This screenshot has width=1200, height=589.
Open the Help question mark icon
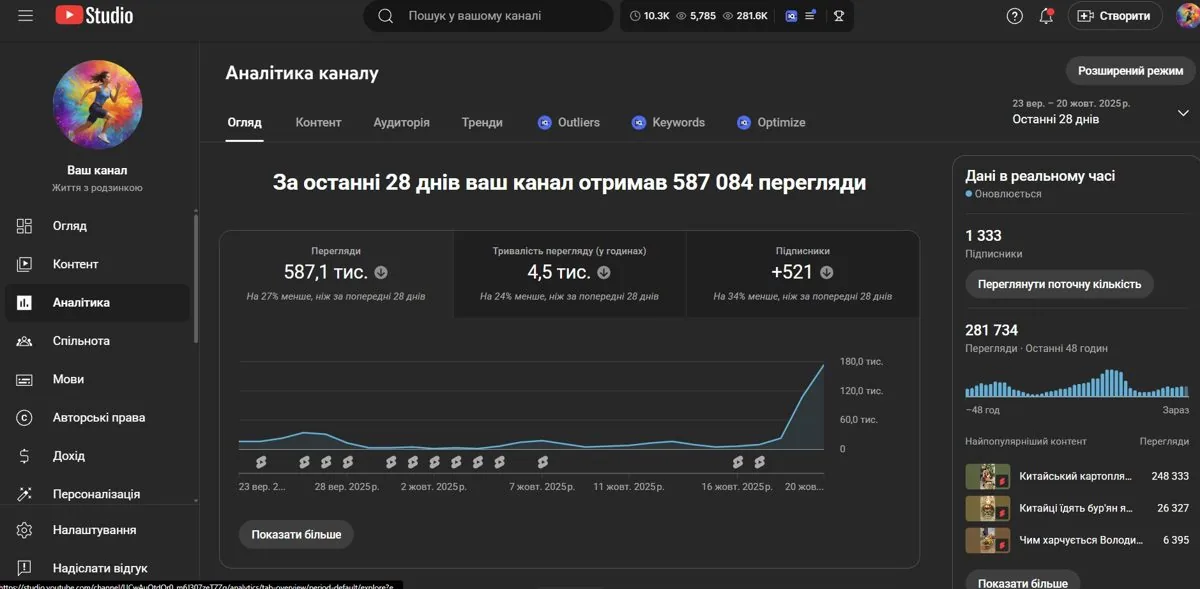click(x=1015, y=16)
